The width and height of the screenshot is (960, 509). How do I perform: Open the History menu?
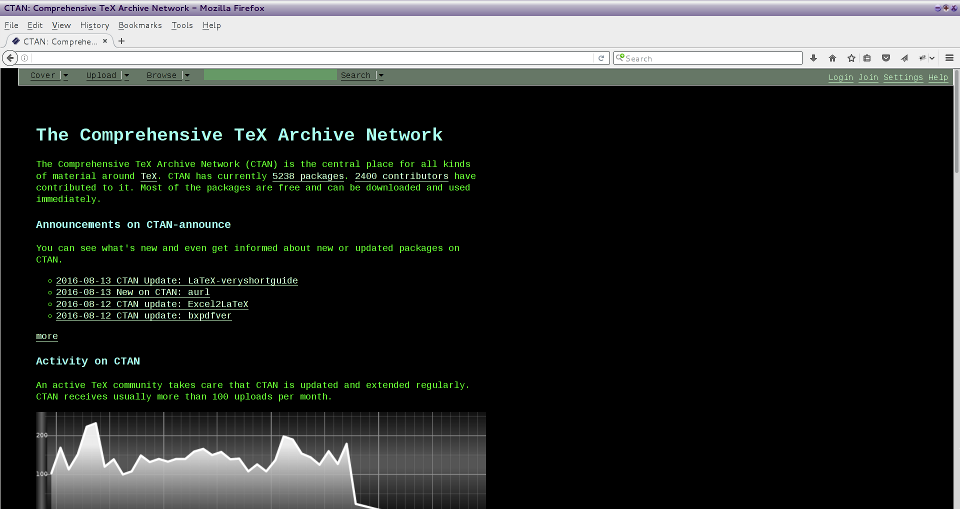94,25
